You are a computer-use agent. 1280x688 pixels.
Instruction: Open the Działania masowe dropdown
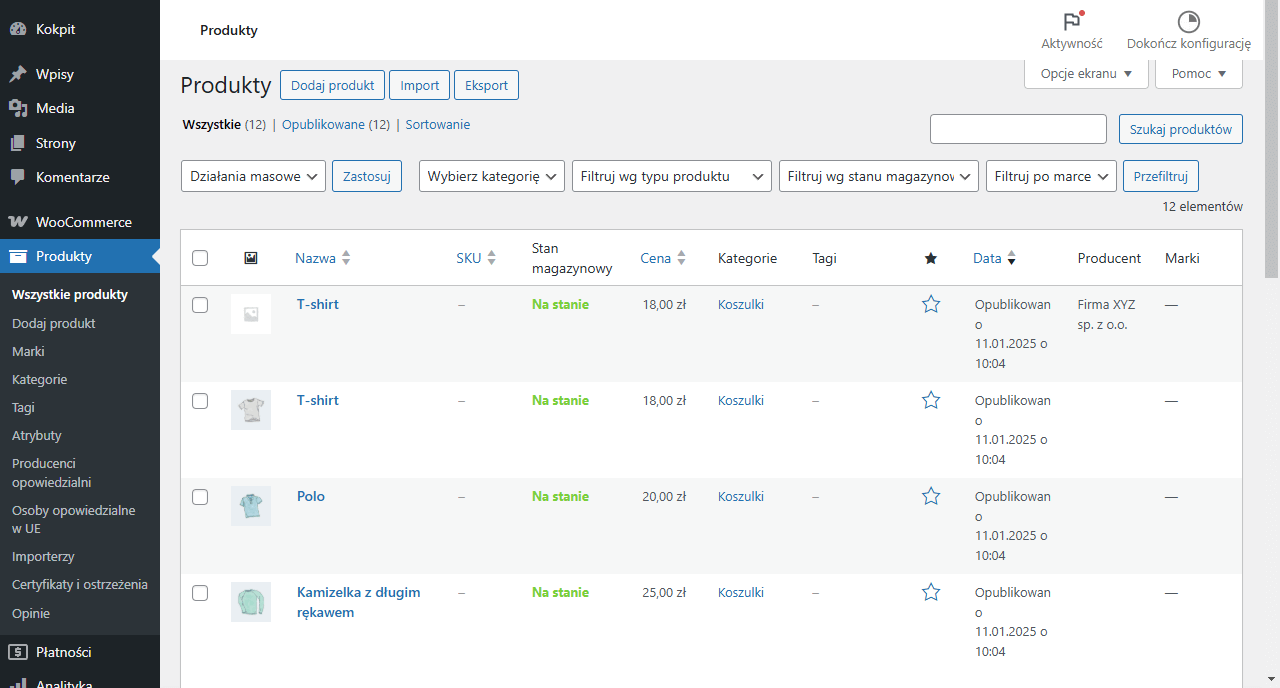tap(253, 176)
